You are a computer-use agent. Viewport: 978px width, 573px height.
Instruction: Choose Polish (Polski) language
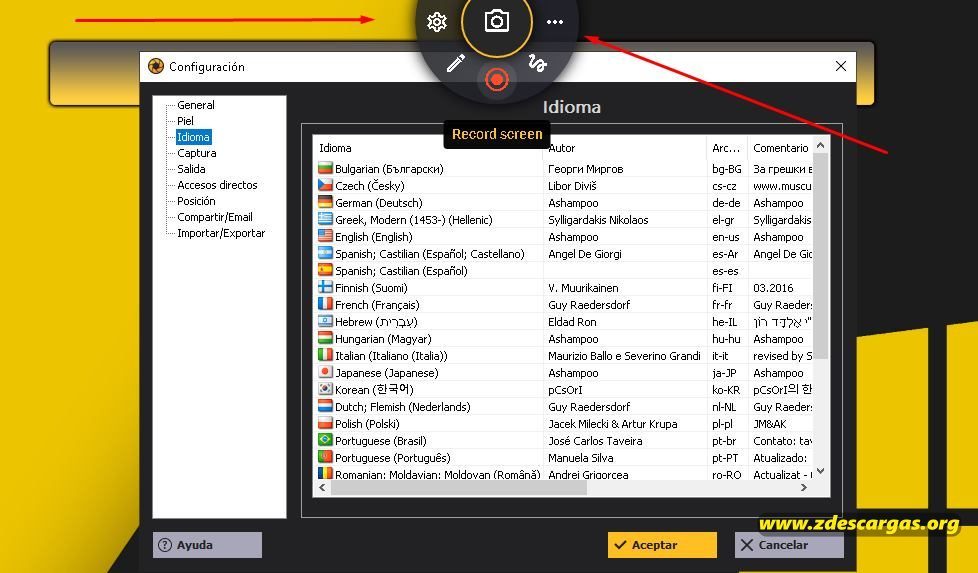click(x=564, y=423)
